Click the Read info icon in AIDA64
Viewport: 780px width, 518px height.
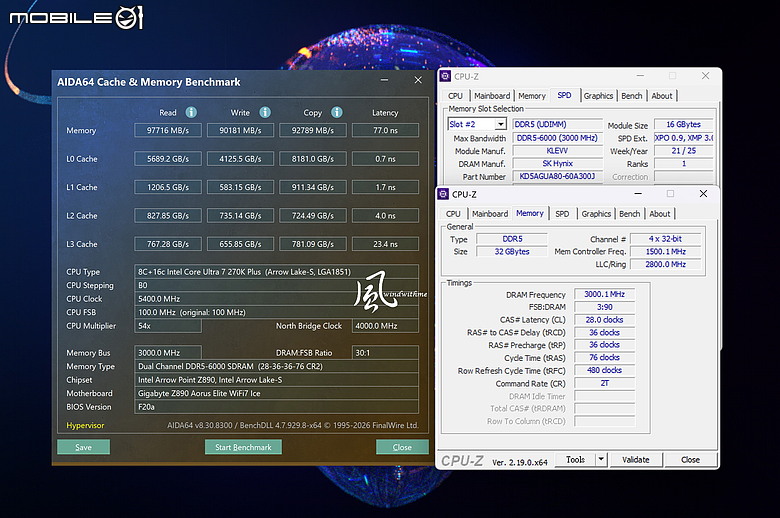[x=191, y=112]
